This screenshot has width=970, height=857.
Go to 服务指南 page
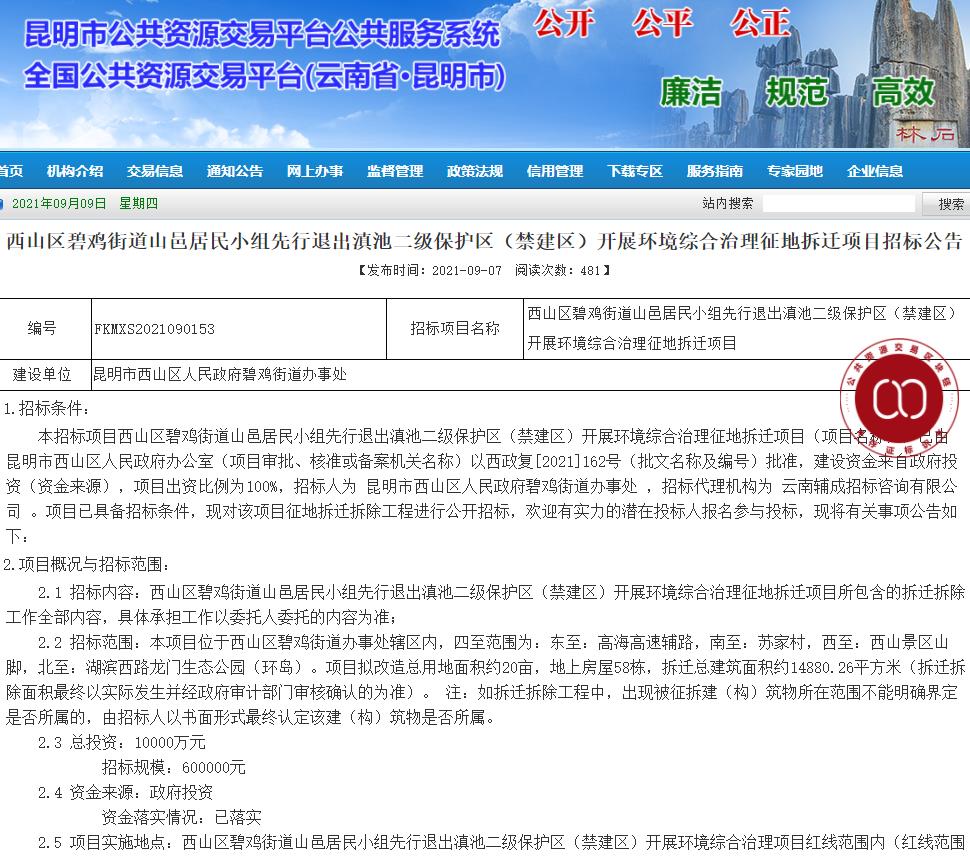coord(715,171)
